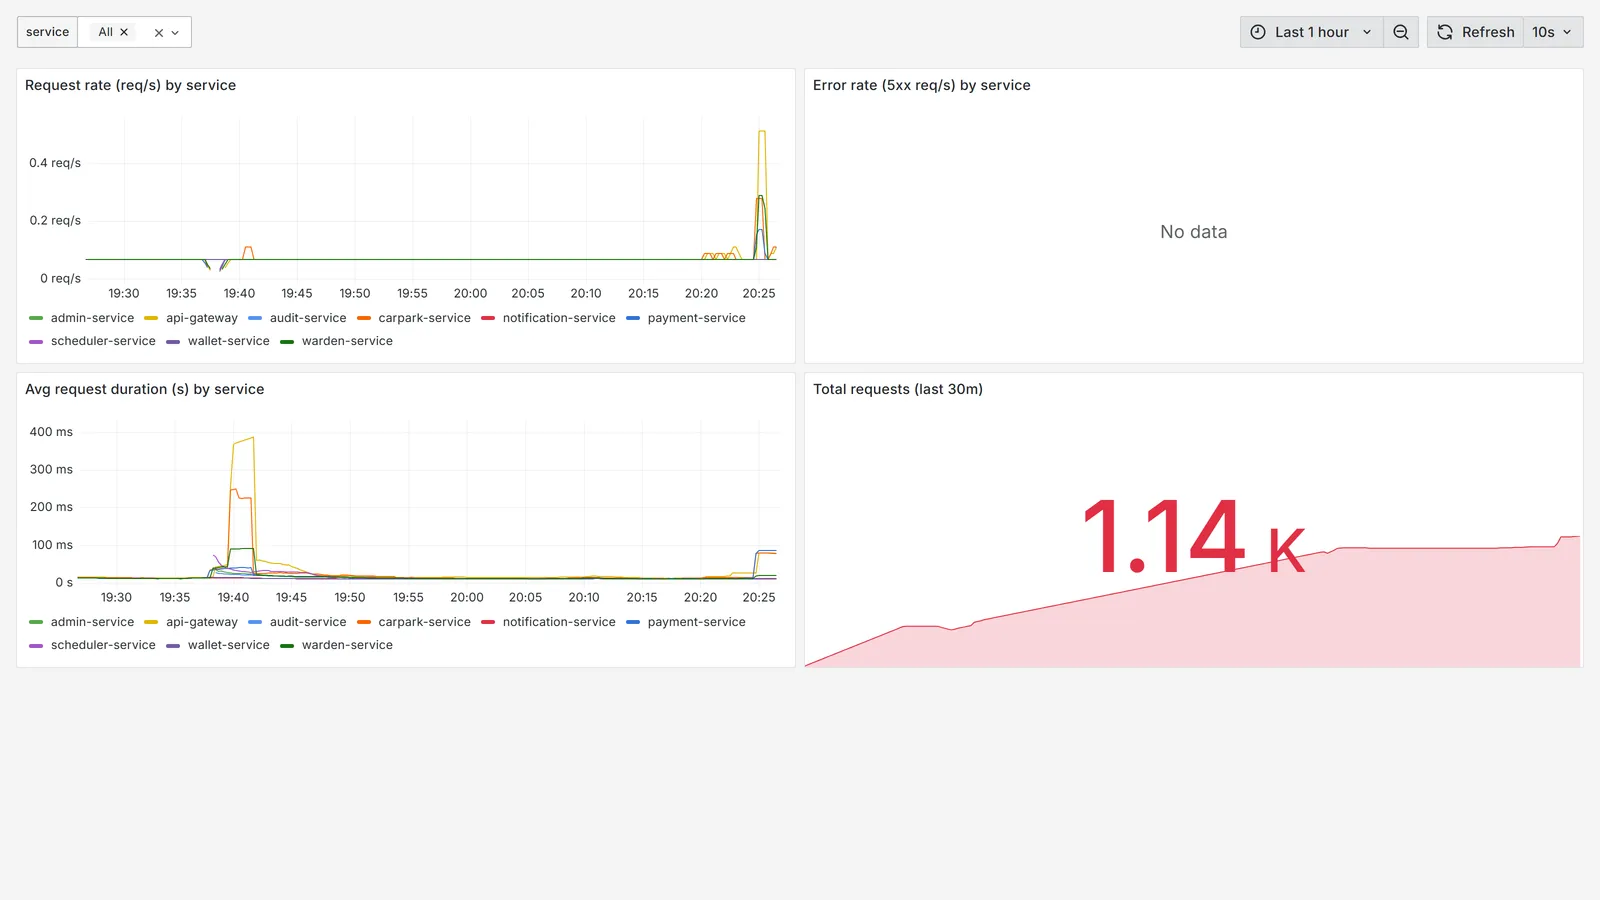The image size is (1600, 900).
Task: Zoom out time range with magnifier icon
Action: [x=1401, y=32]
